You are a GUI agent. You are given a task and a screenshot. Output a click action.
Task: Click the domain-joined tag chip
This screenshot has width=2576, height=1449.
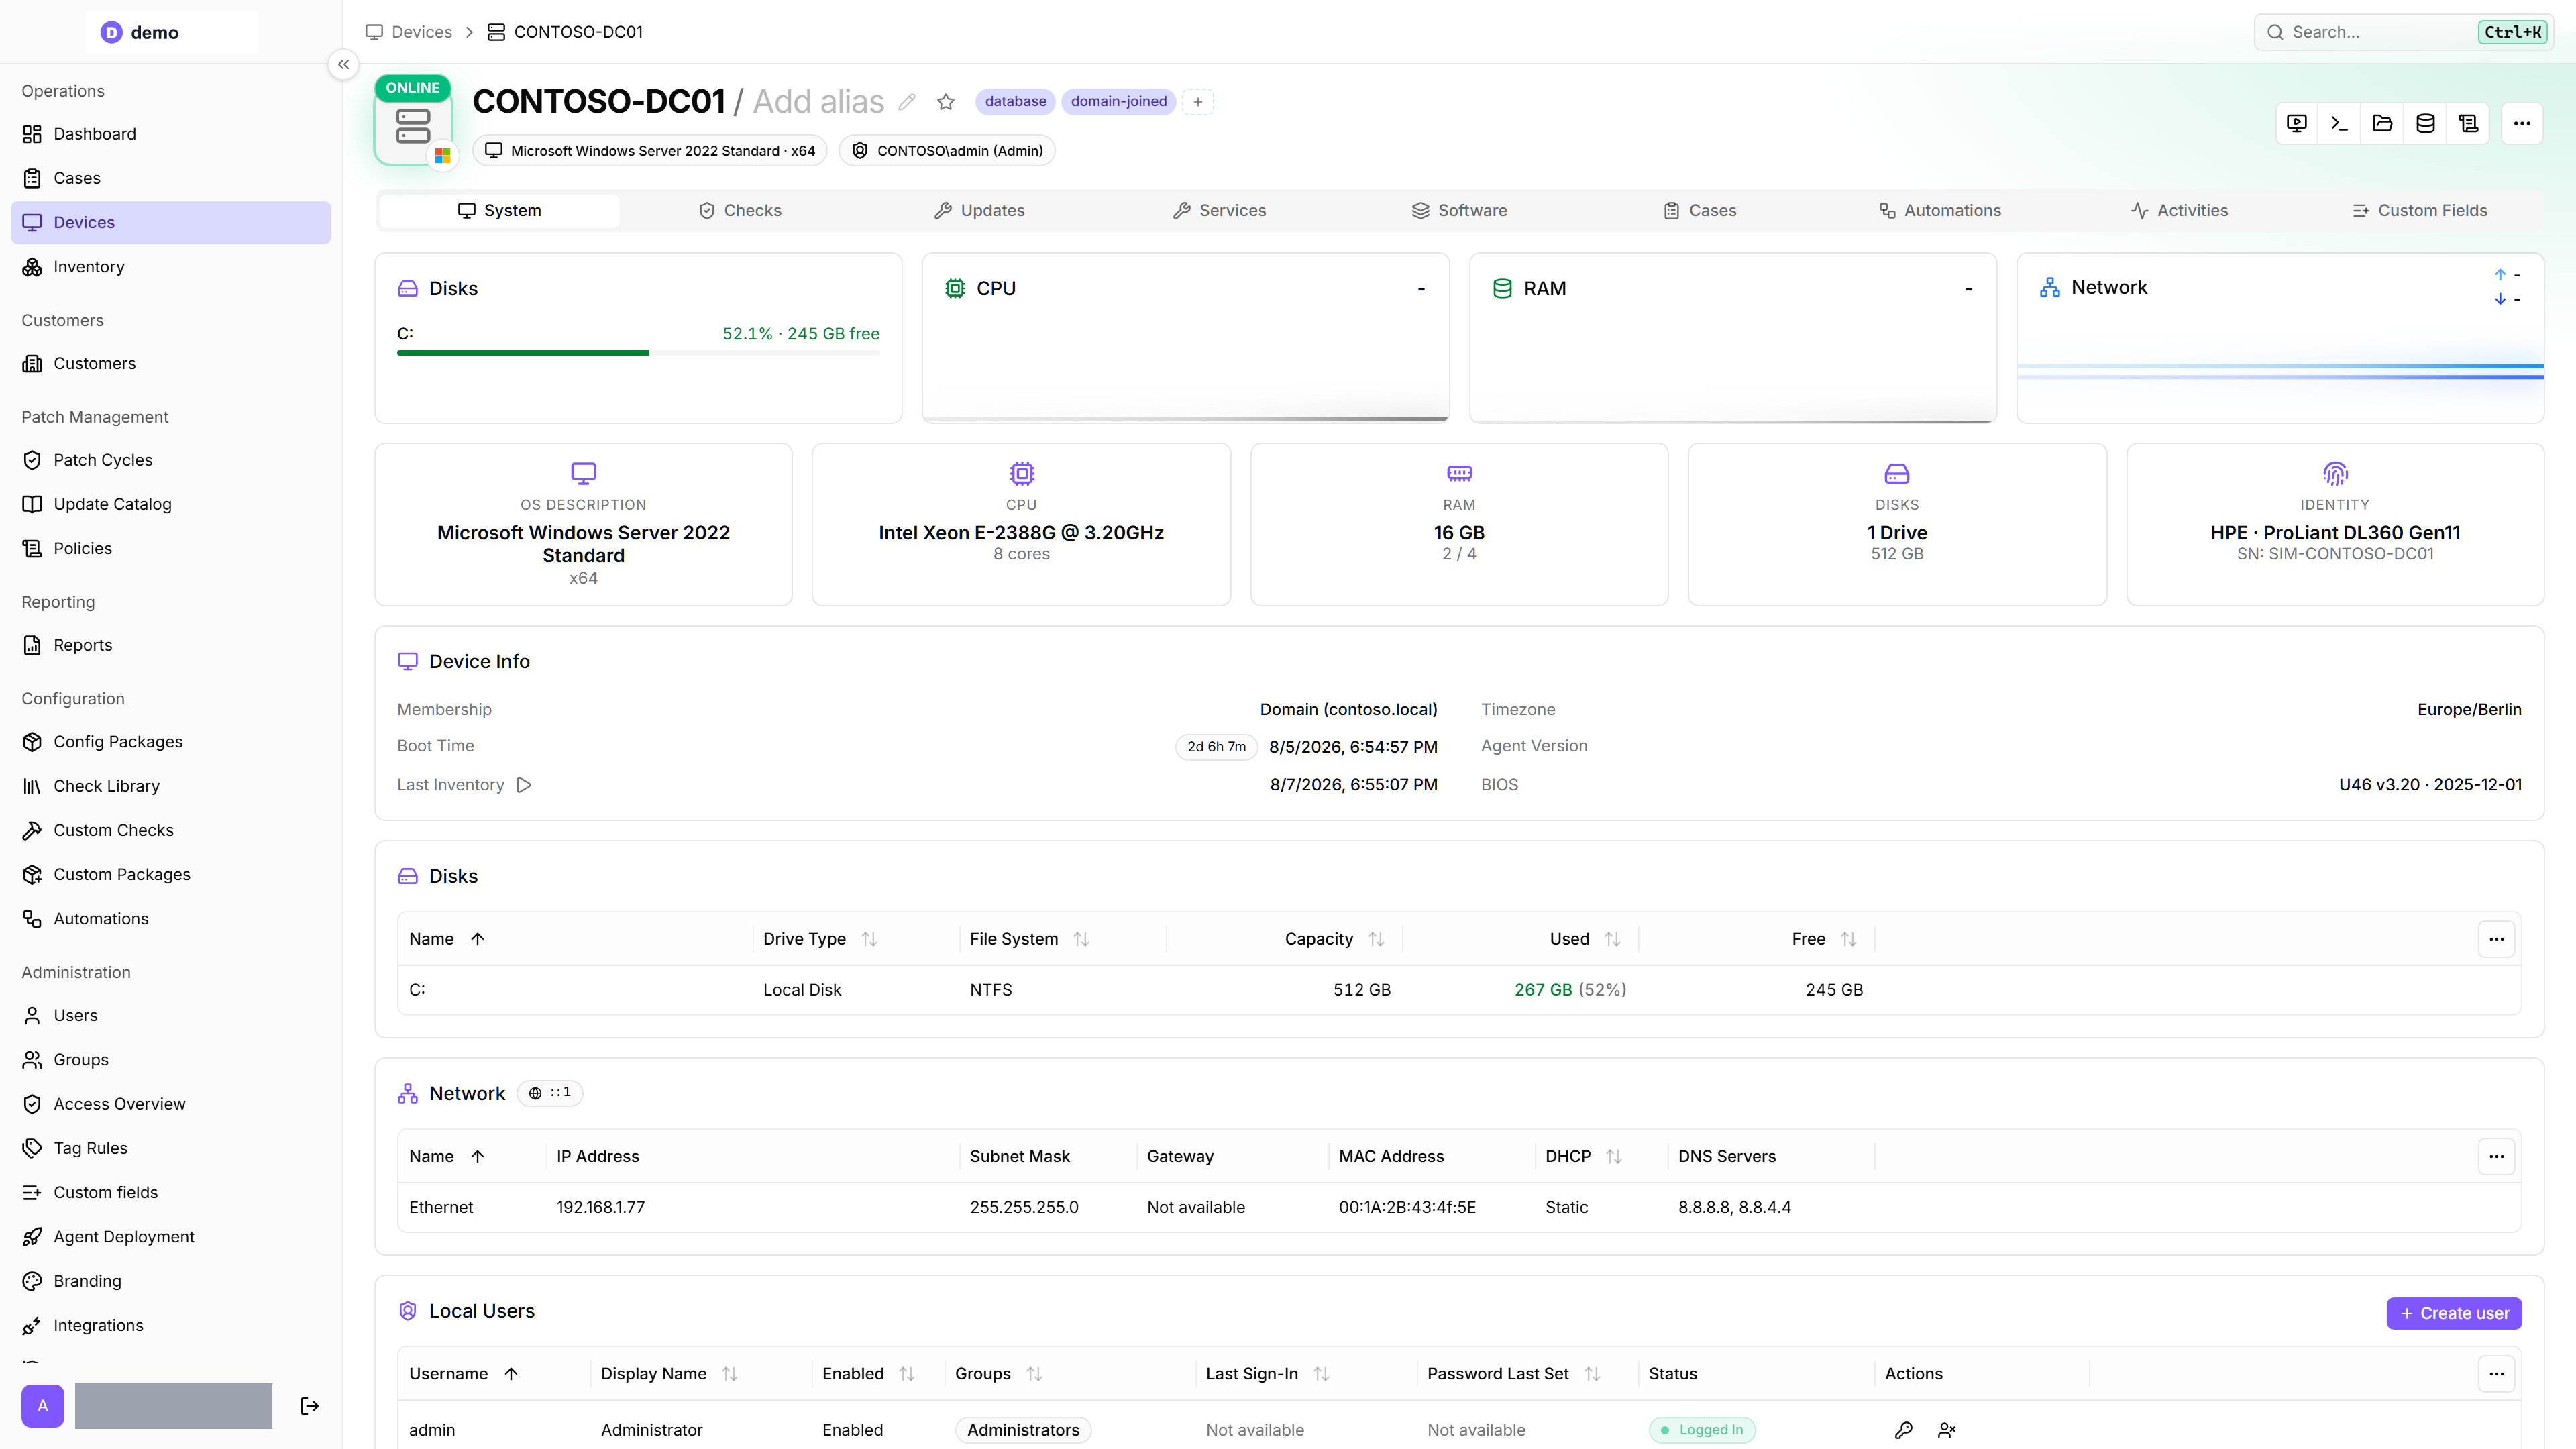click(x=1119, y=102)
